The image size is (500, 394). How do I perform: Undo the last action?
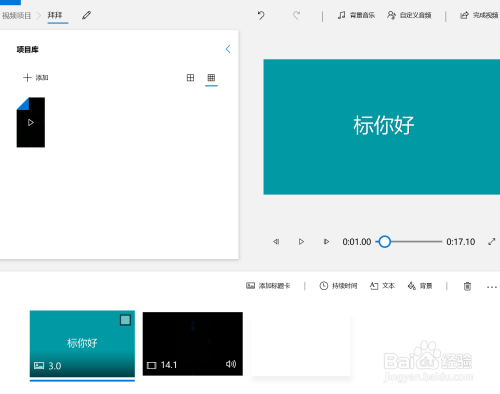261,15
